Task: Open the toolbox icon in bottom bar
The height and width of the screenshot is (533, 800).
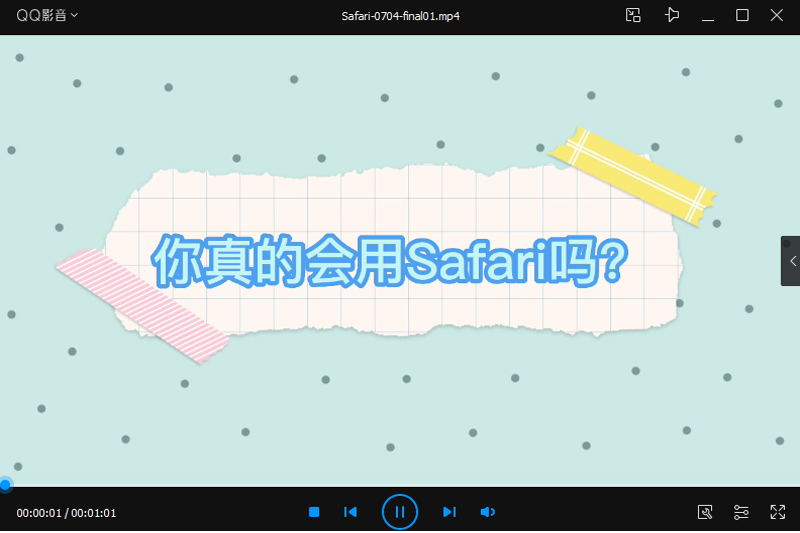Action: click(705, 512)
